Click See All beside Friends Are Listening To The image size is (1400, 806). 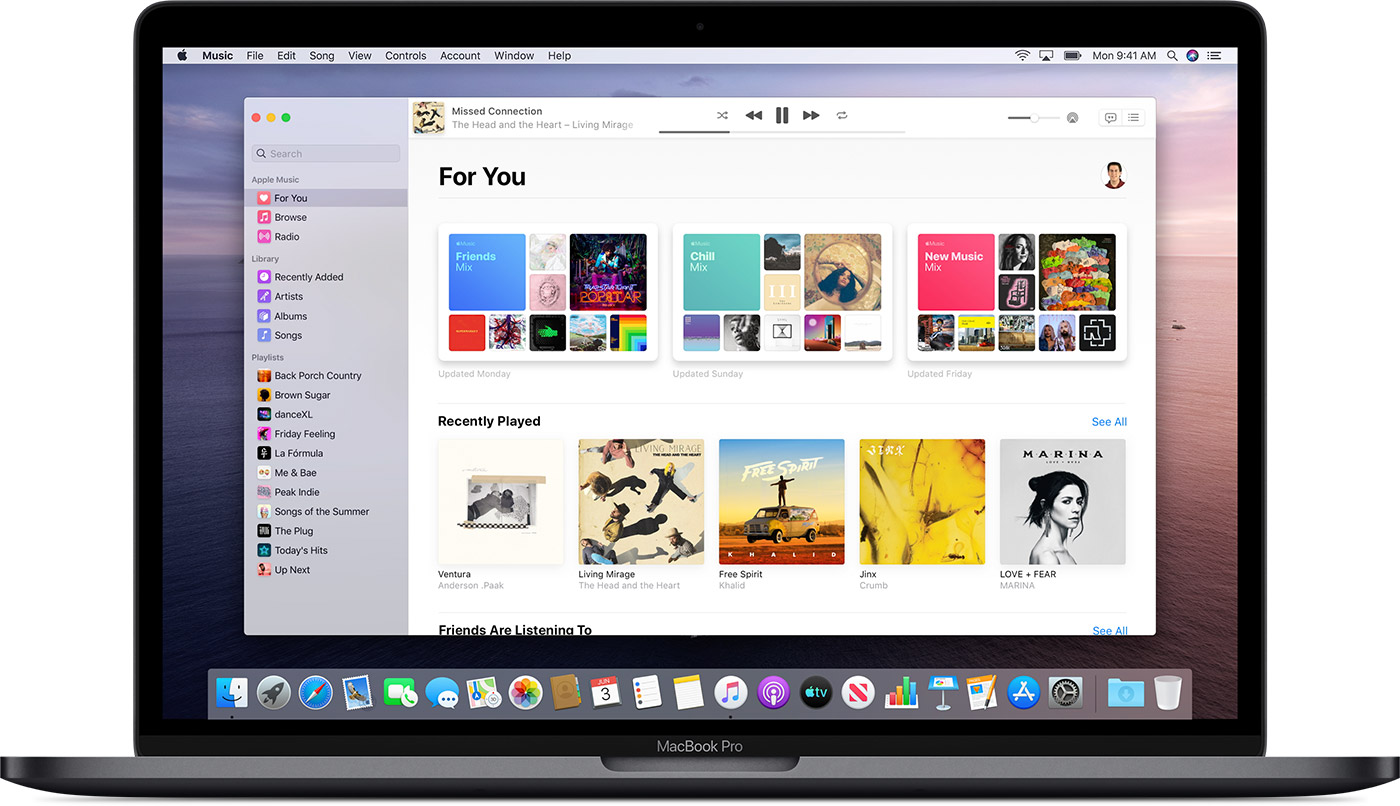pos(1109,630)
